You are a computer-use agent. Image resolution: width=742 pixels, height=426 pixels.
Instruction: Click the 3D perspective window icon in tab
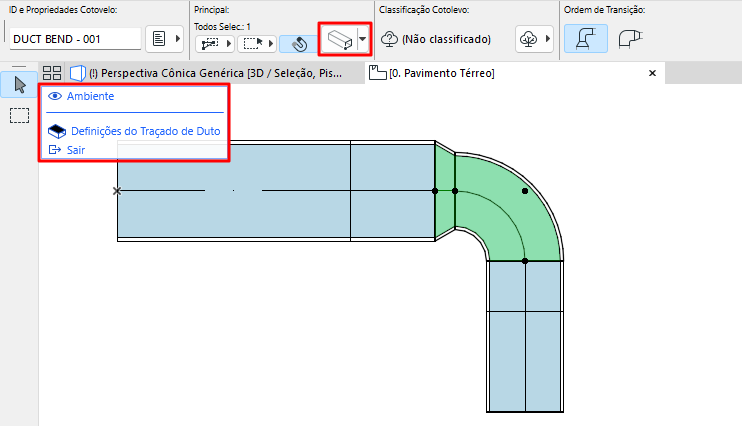click(x=78, y=73)
